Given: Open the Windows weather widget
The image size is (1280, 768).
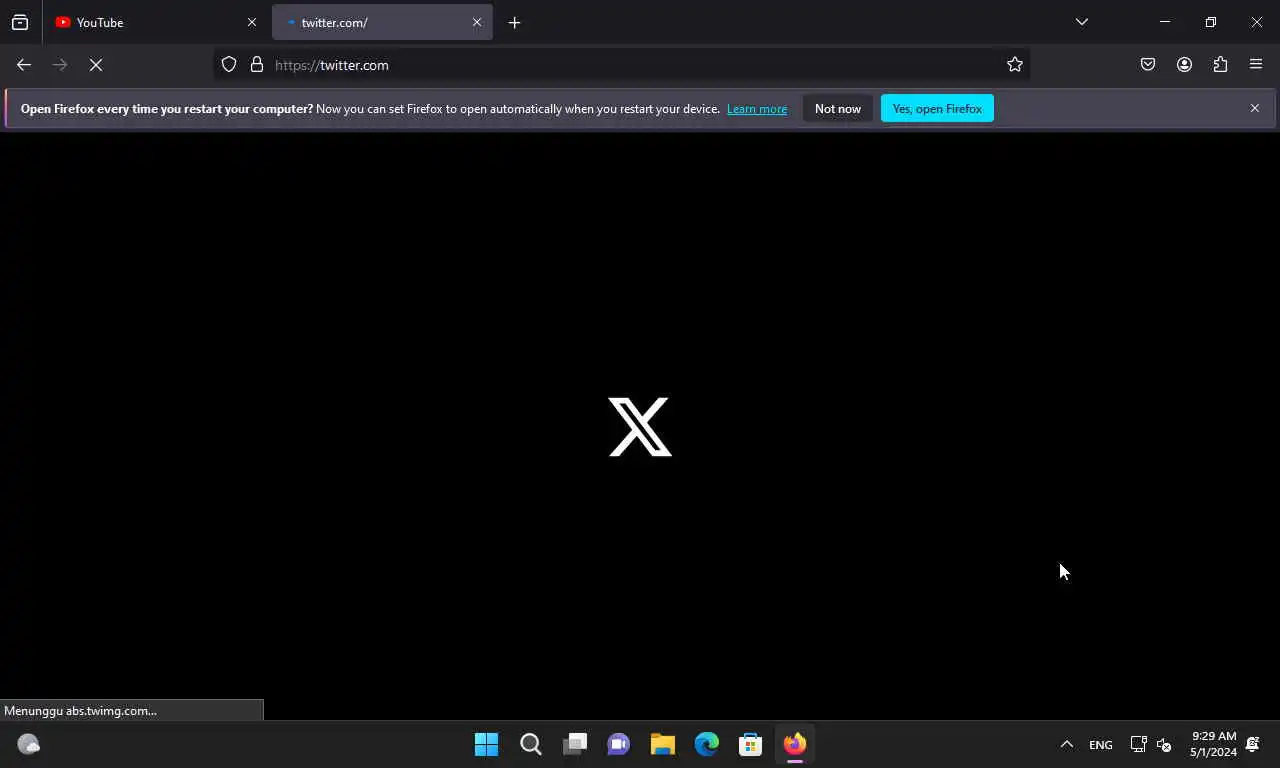Looking at the screenshot, I should [x=28, y=744].
